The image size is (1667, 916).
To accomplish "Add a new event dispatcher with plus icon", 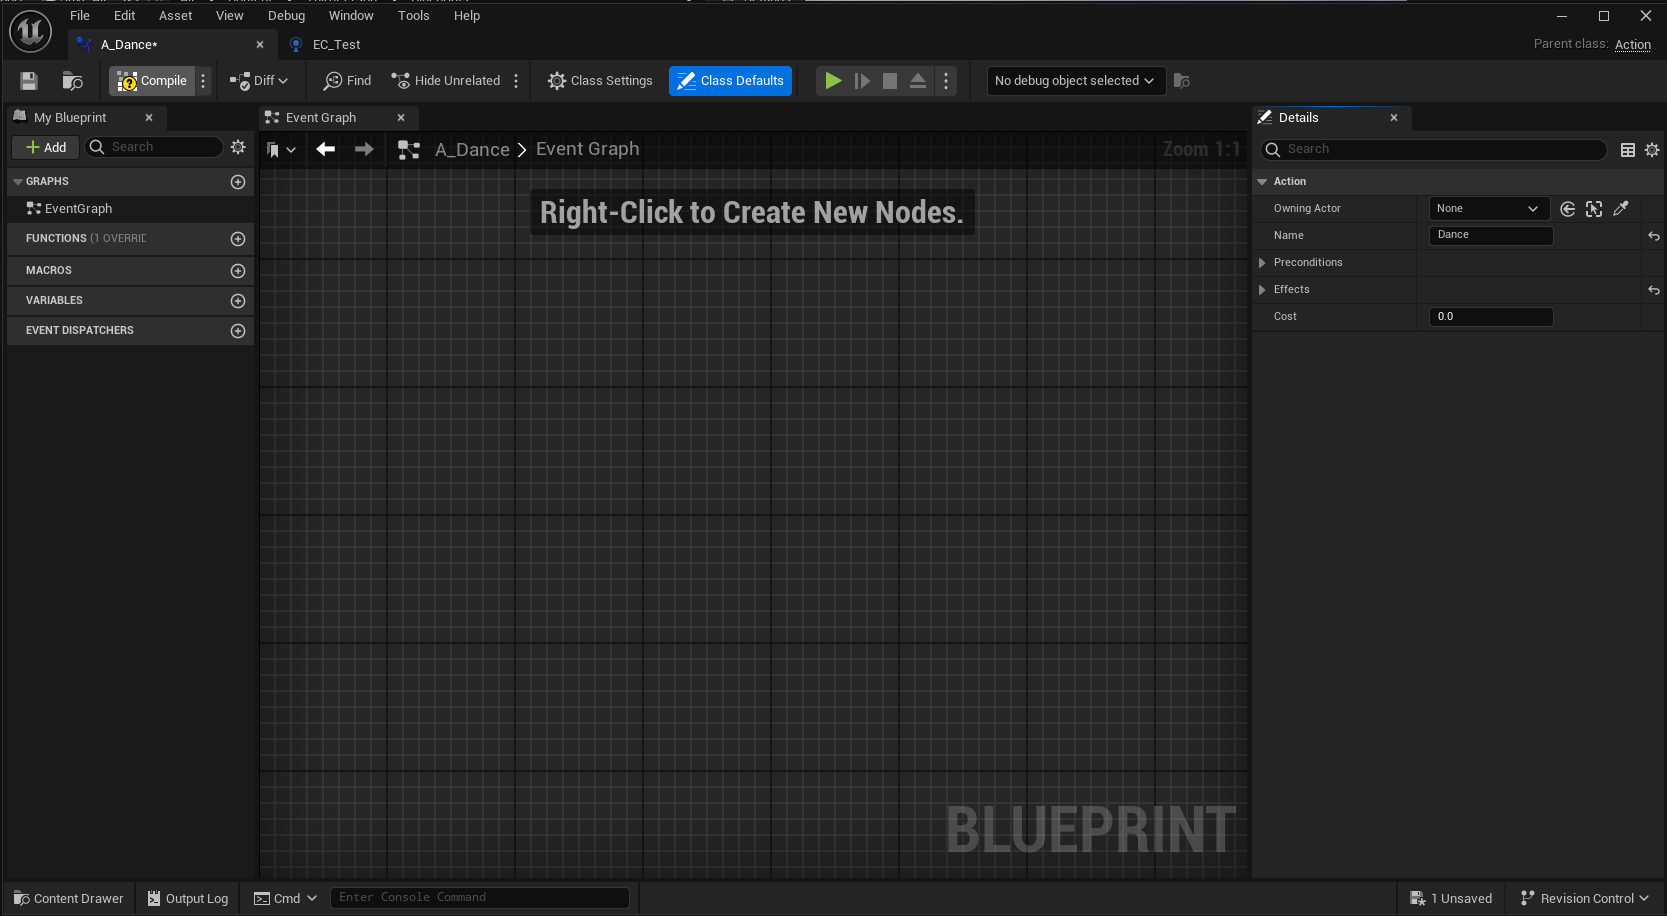I will click(238, 331).
